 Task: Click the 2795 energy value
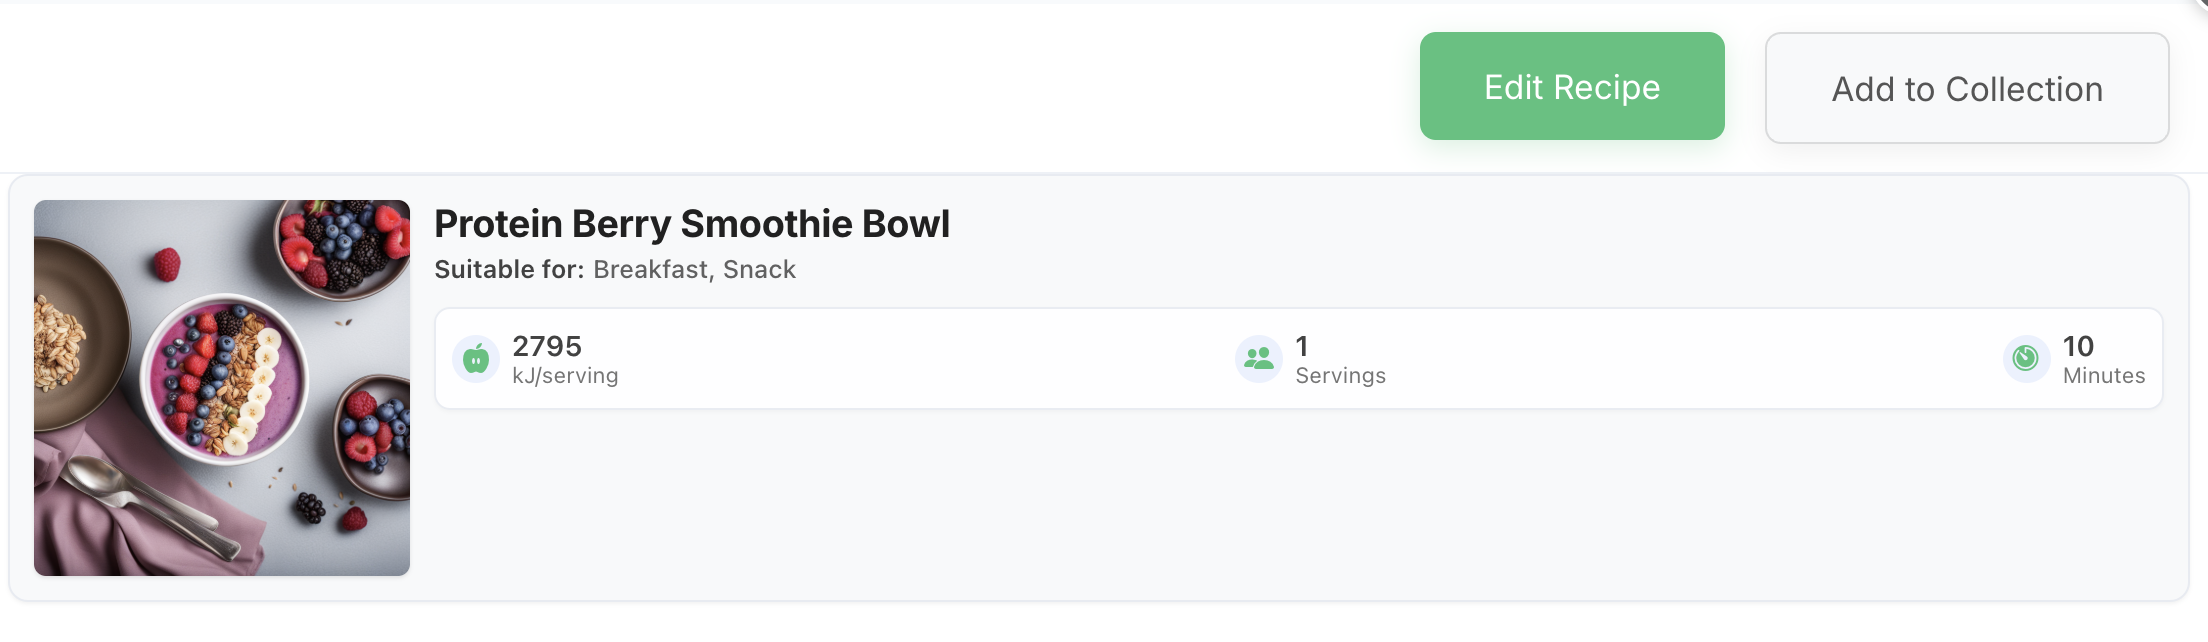pos(546,346)
